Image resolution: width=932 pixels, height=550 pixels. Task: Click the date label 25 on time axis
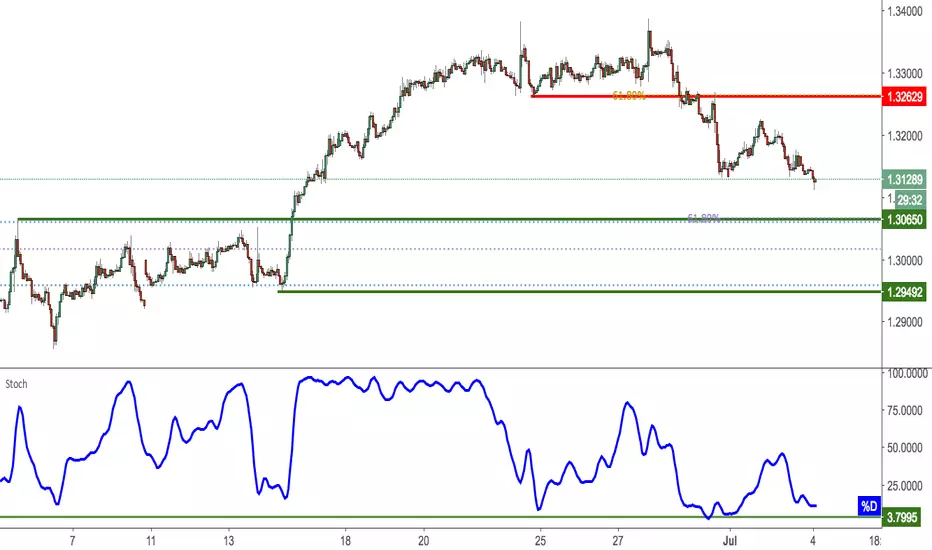coord(540,541)
